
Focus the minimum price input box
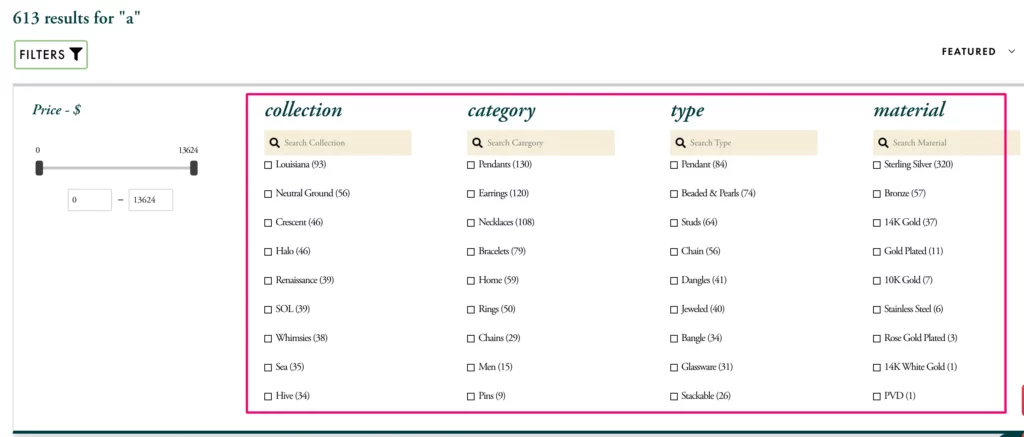[90, 200]
